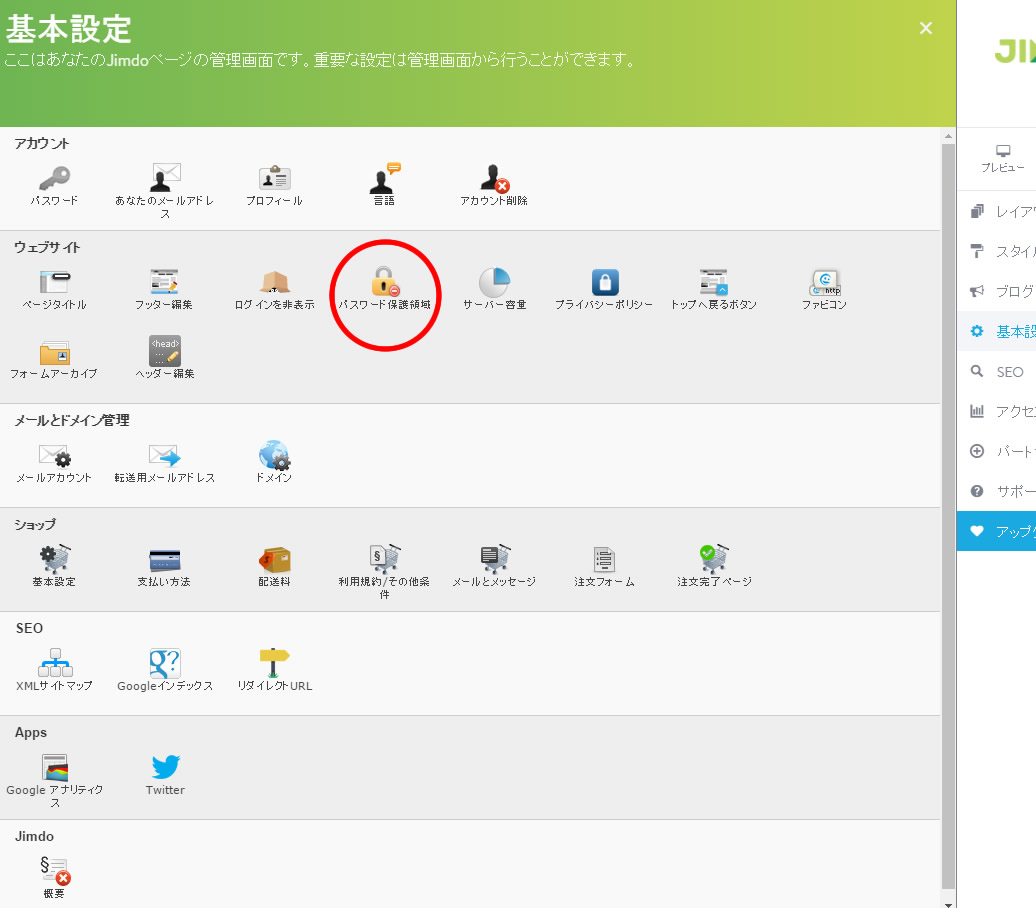Open アクセス解析 chart sidebar item
1036x908 pixels.
(996, 411)
